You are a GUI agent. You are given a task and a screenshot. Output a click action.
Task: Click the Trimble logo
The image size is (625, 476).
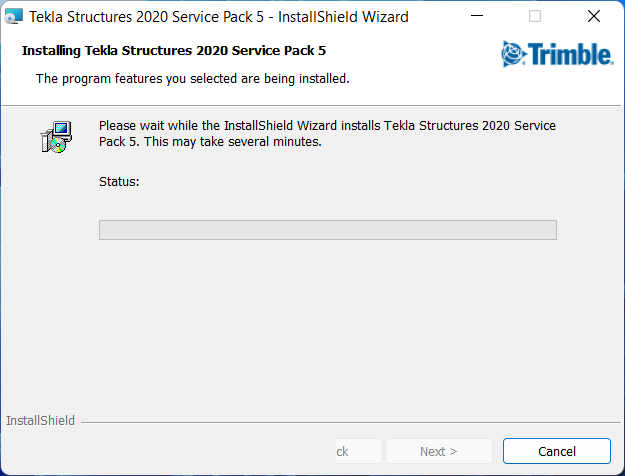[557, 54]
